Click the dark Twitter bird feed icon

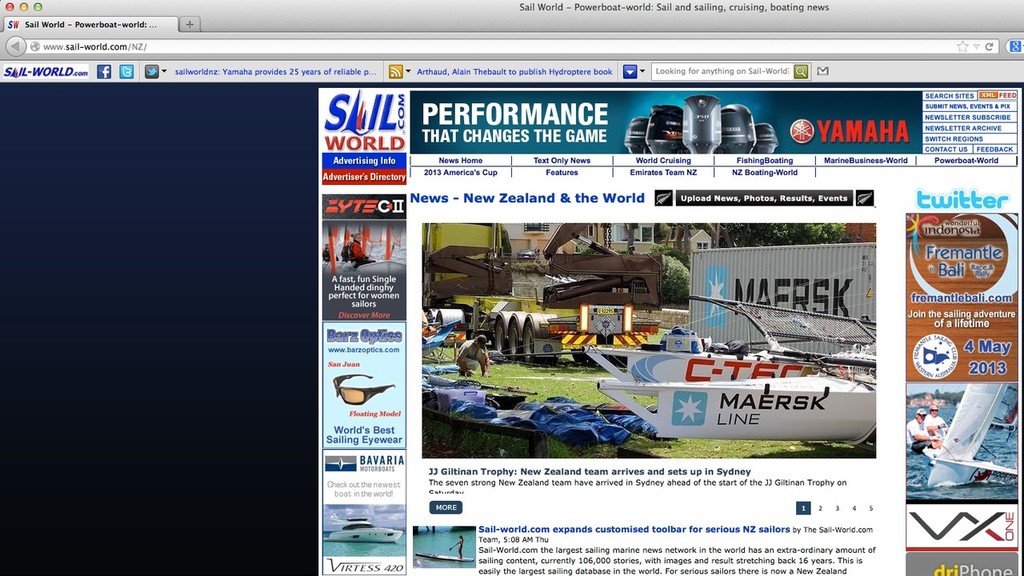pos(152,72)
